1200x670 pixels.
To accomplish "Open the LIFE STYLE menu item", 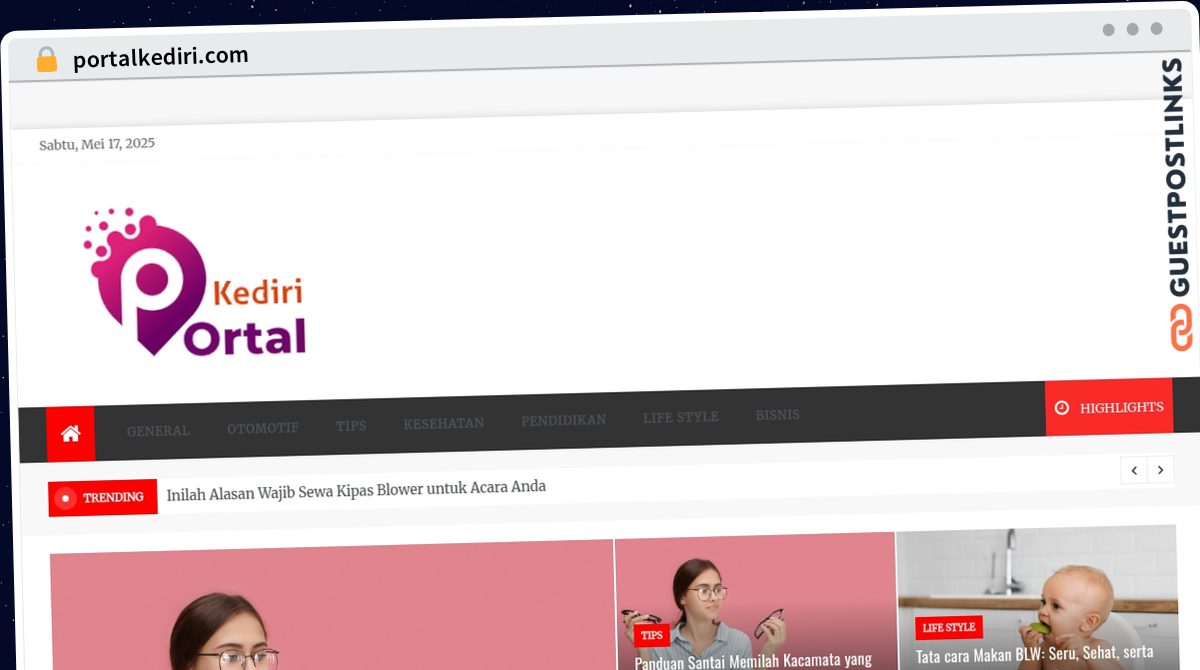I will point(681,417).
